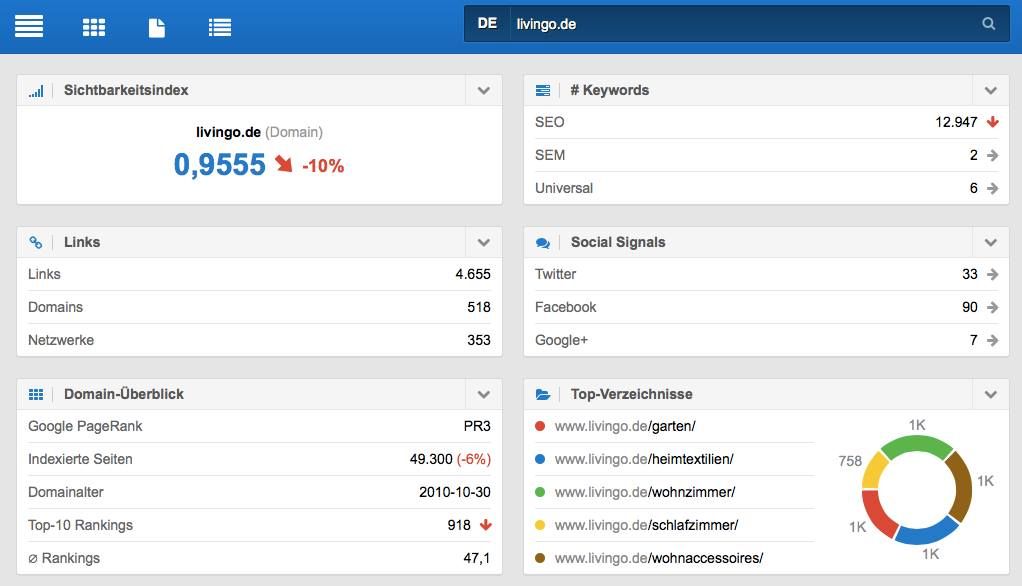Open the Links panel dropdown chevron

(484, 242)
